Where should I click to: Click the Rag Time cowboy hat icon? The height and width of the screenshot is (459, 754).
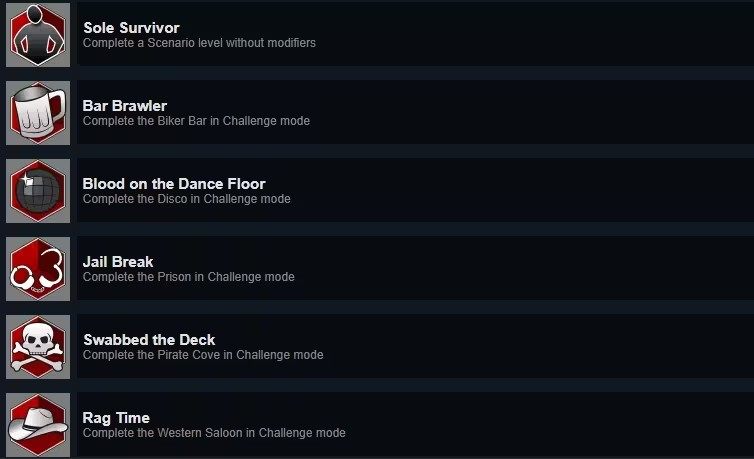[38, 424]
